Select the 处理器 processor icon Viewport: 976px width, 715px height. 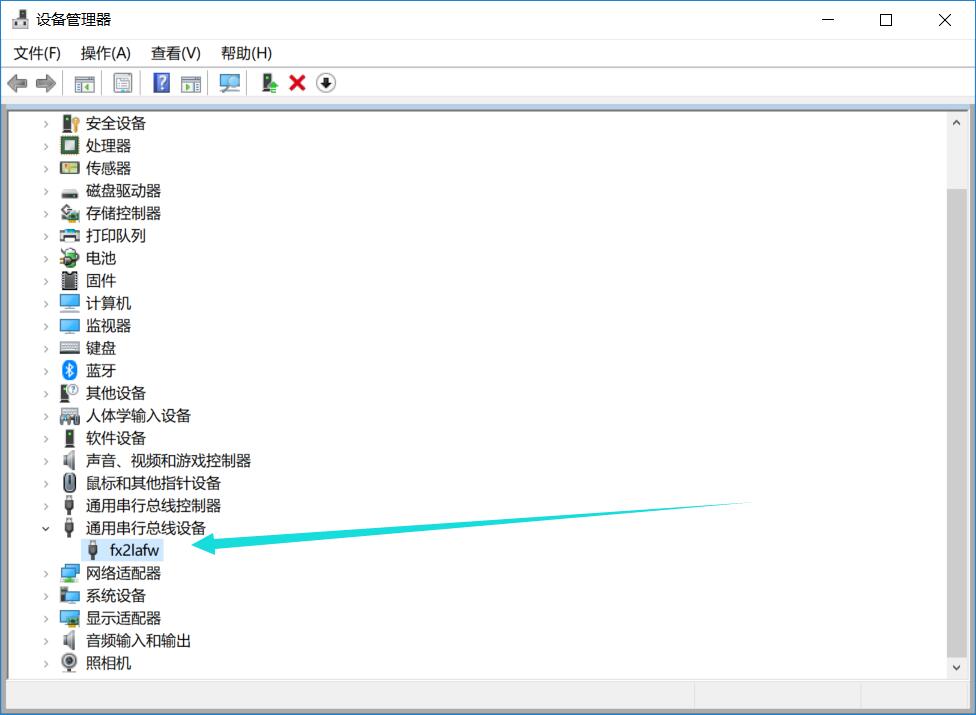[x=69, y=146]
